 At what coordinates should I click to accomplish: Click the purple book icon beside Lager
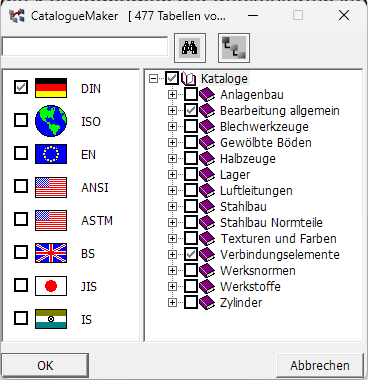(x=207, y=174)
